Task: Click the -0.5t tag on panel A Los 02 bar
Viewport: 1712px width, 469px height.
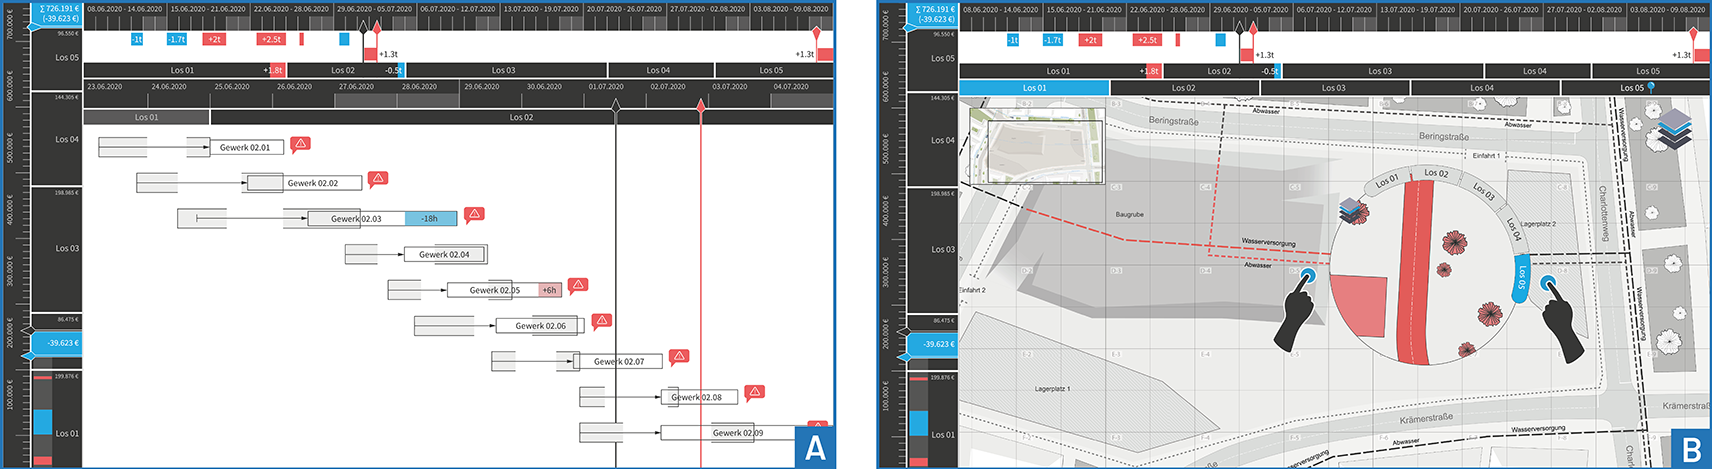Action: pos(395,70)
